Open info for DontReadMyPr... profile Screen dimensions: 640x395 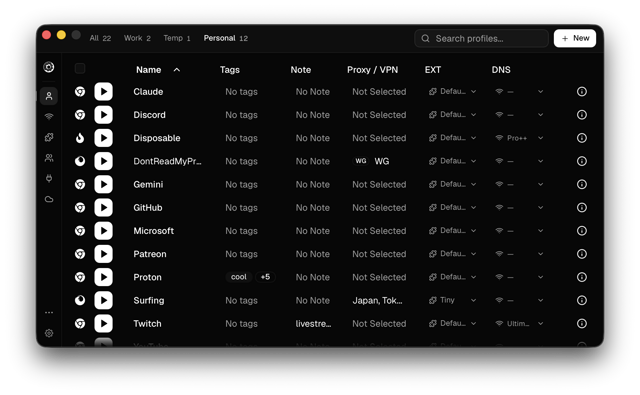click(x=582, y=161)
